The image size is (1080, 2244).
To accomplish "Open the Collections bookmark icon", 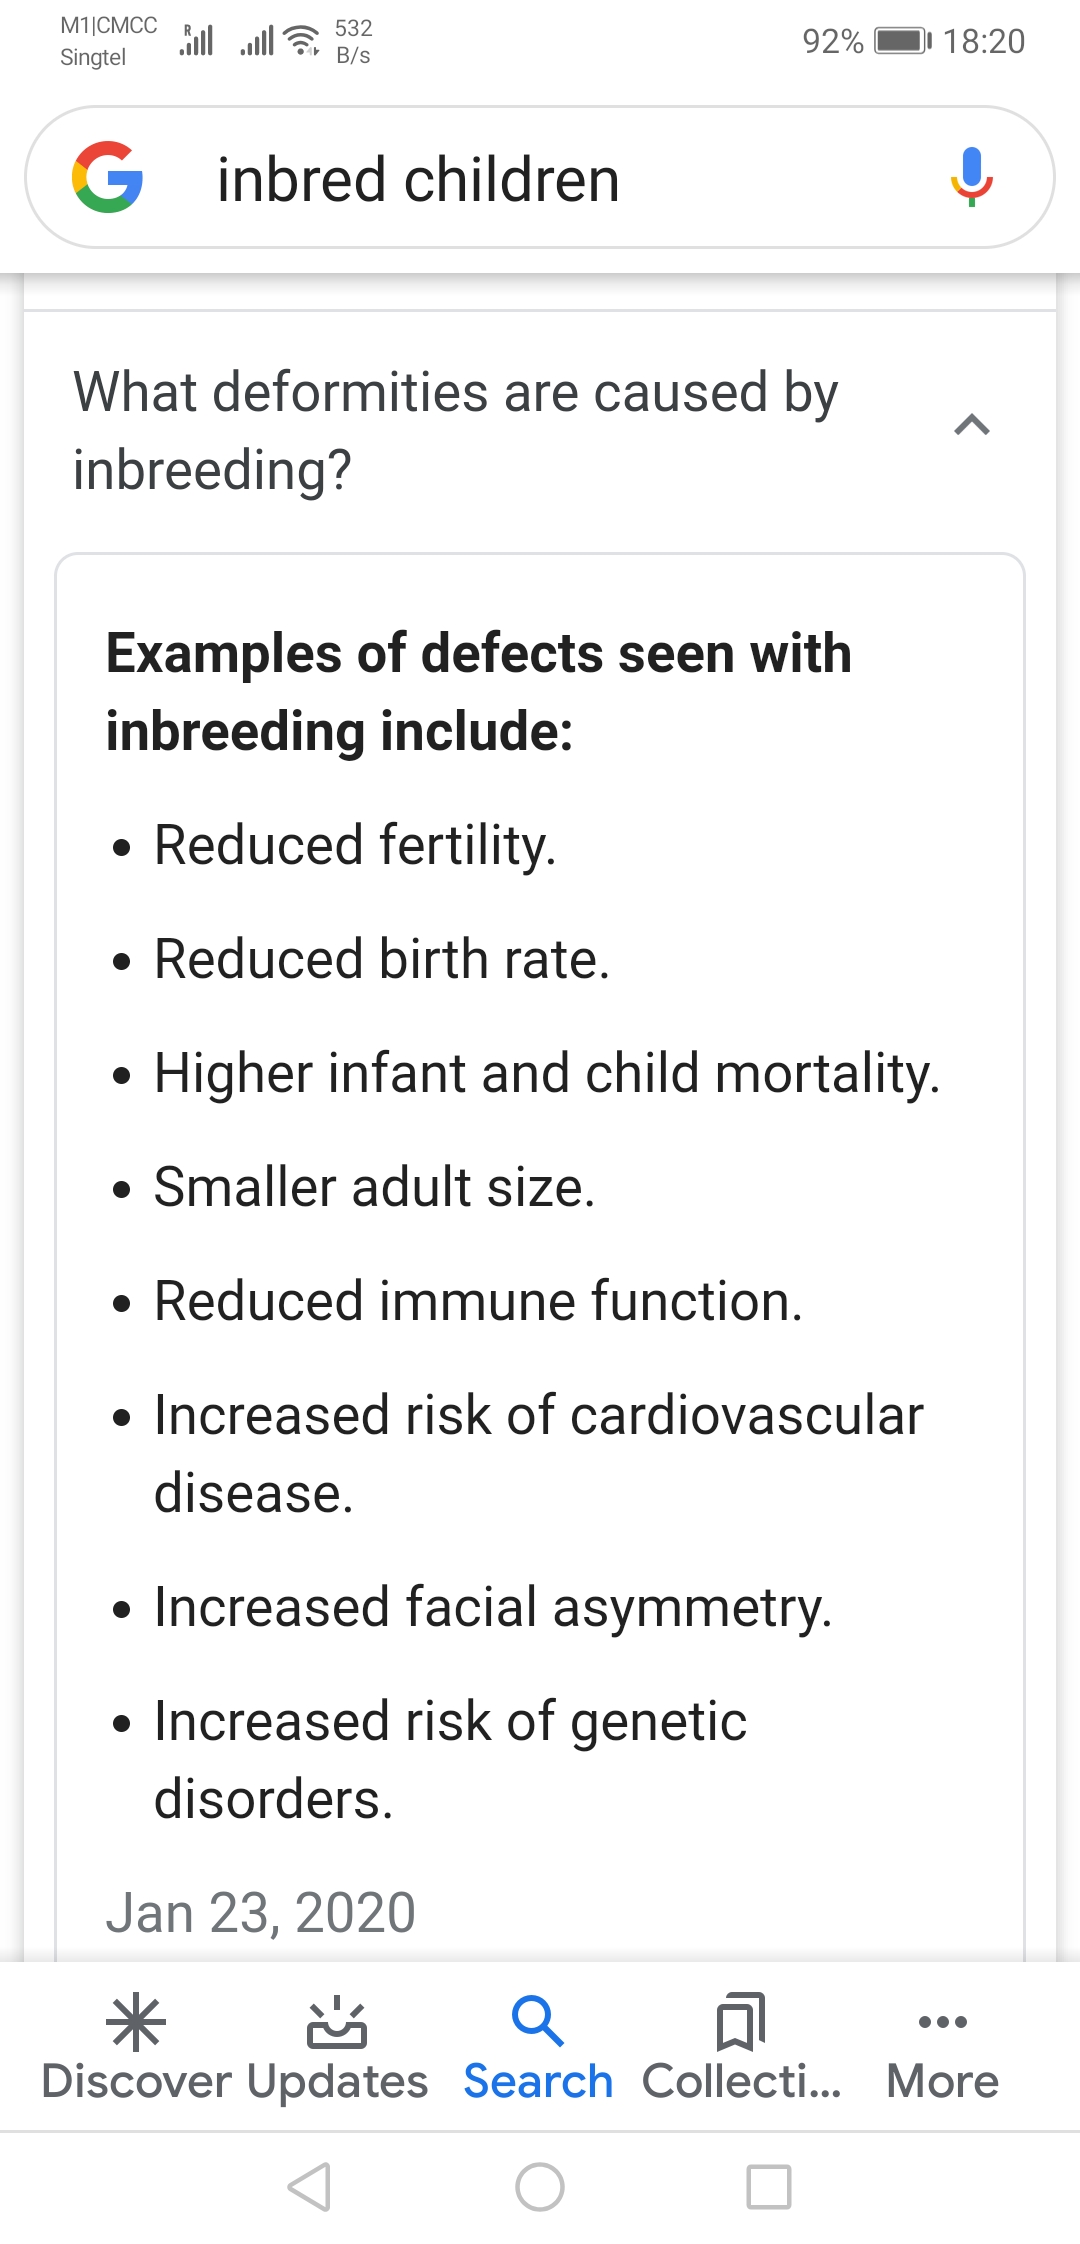I will 741,2022.
